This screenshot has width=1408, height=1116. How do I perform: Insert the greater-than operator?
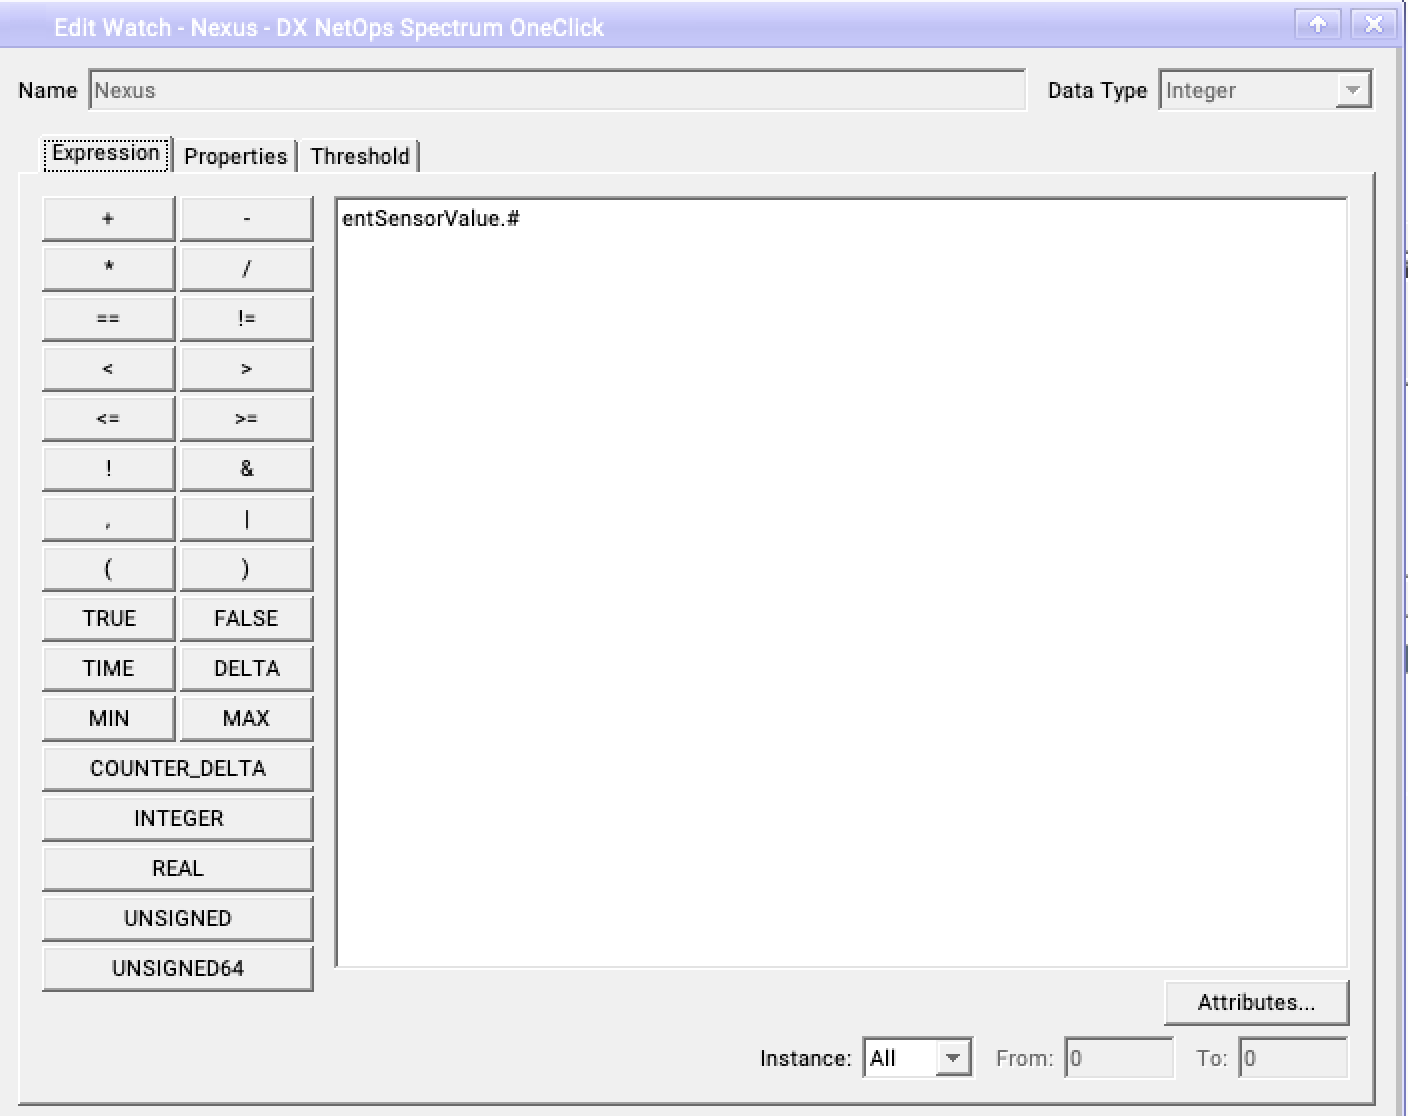coord(246,369)
